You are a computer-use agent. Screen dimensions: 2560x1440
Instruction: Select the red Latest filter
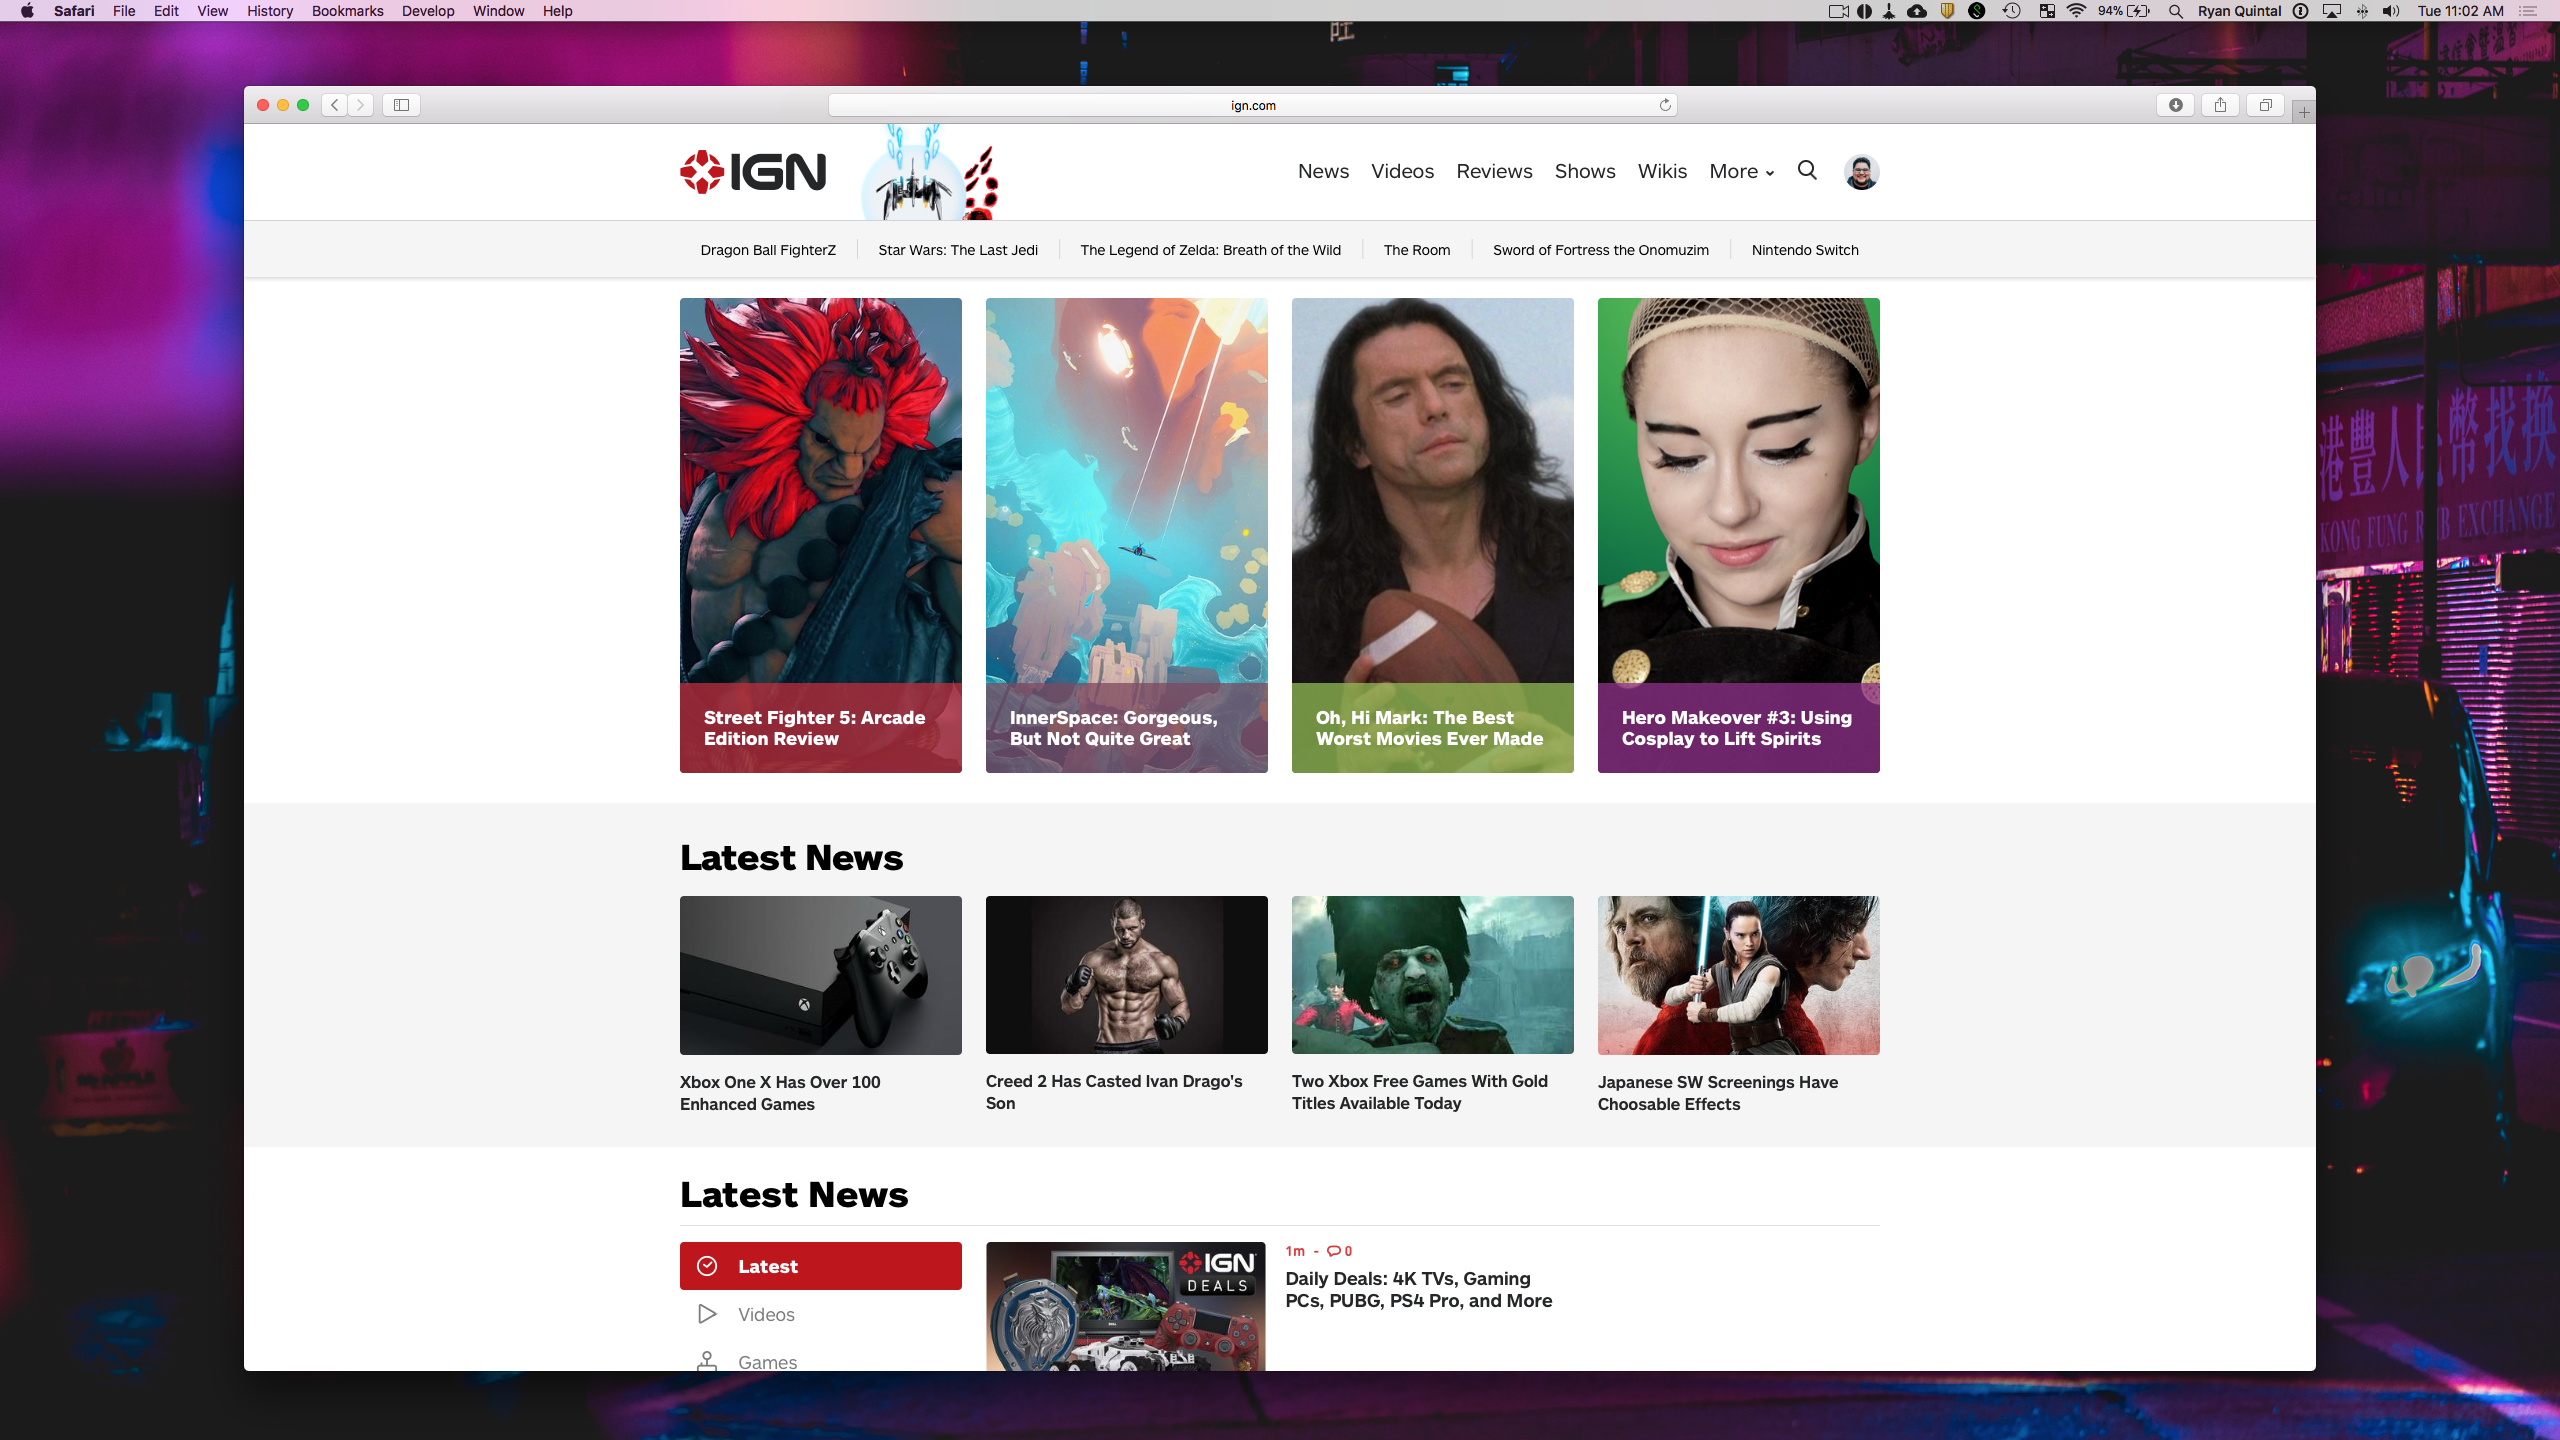pyautogui.click(x=820, y=1265)
